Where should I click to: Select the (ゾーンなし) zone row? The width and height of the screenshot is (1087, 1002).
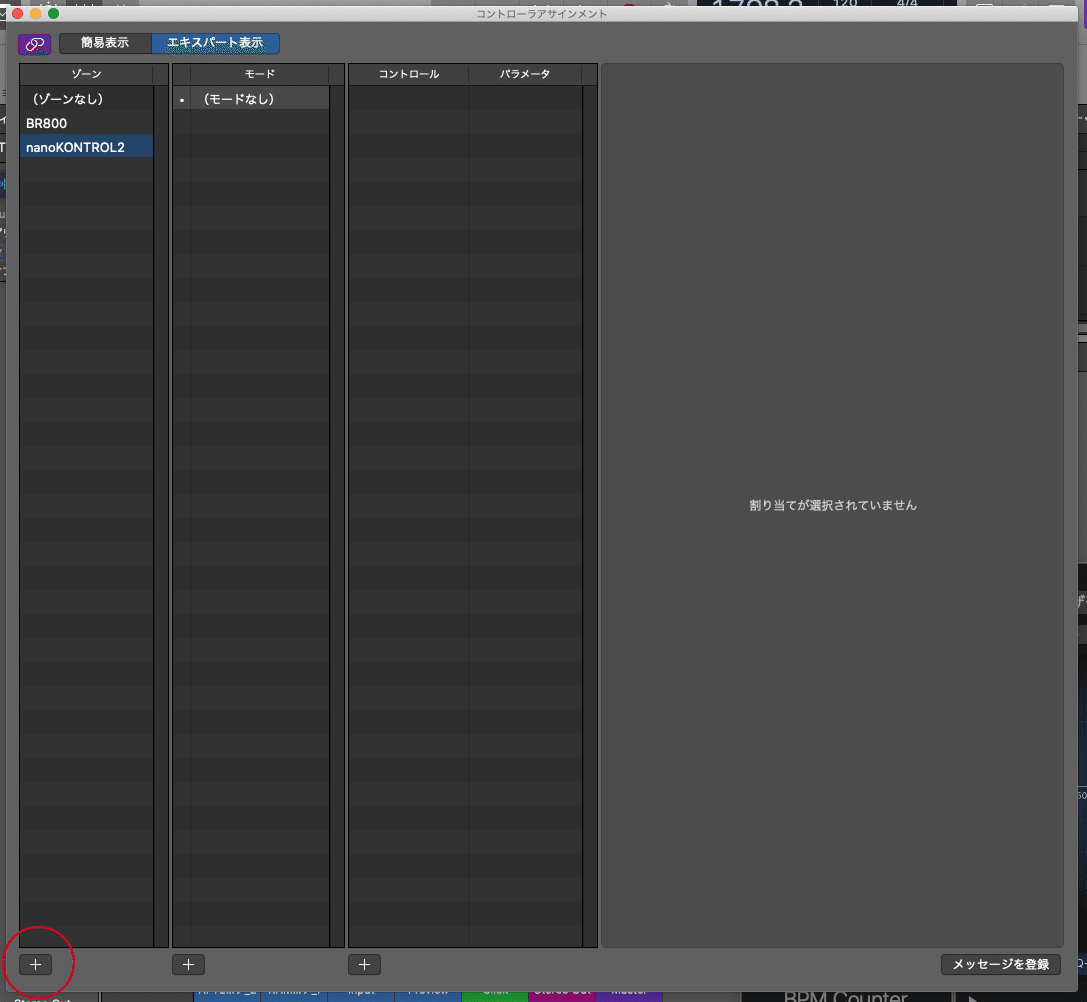87,99
